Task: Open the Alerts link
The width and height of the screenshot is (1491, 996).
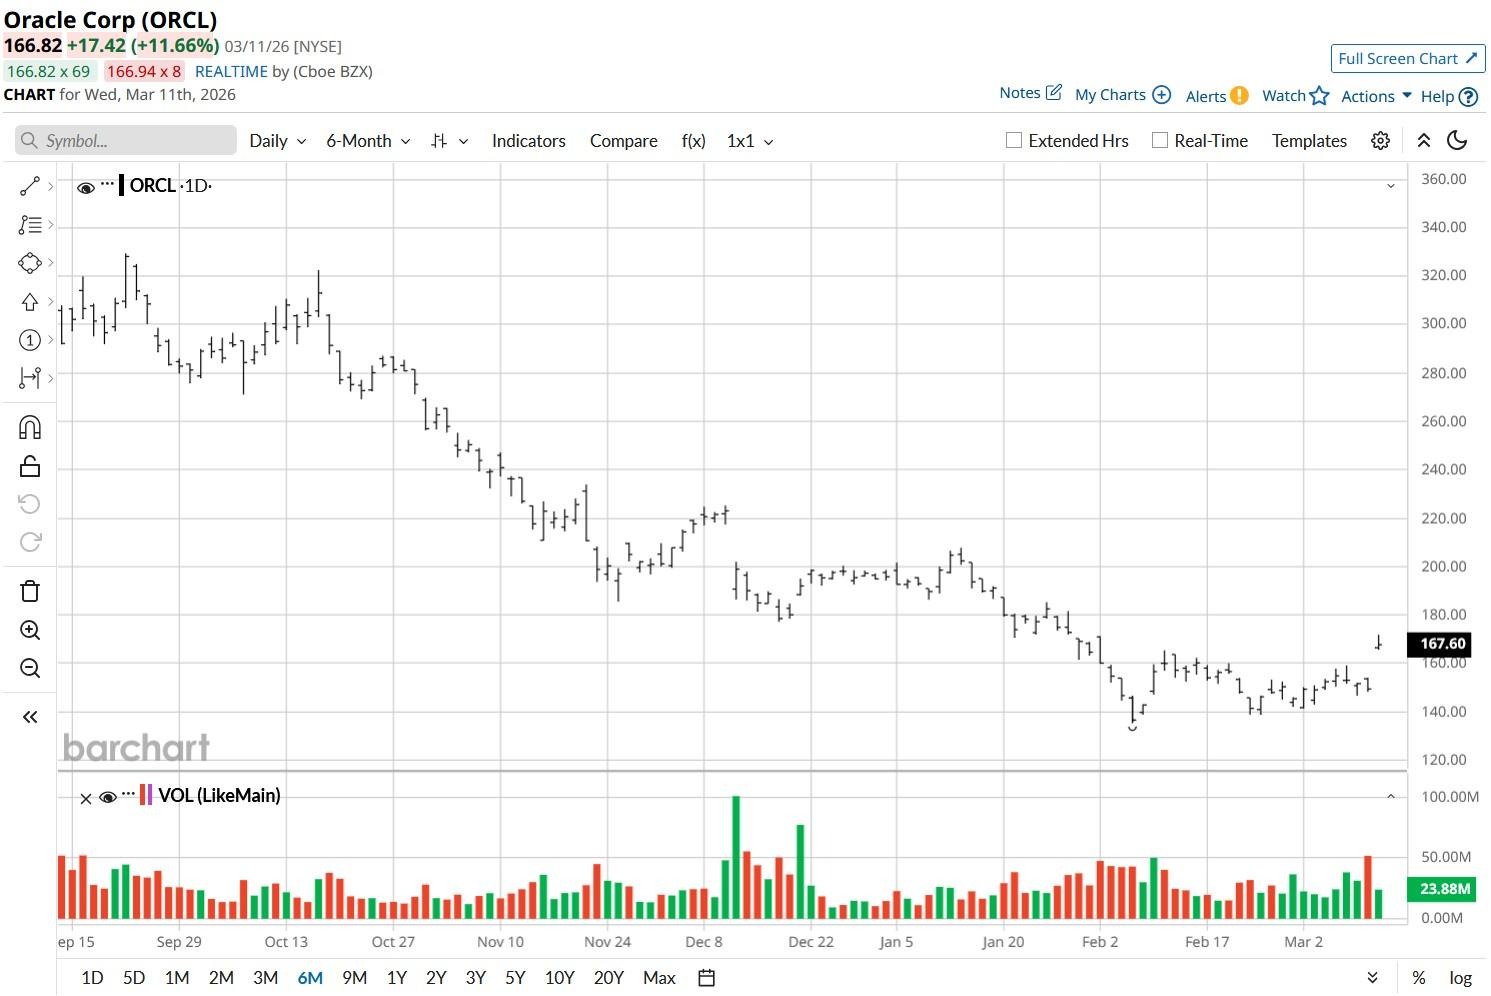Action: 1206,96
